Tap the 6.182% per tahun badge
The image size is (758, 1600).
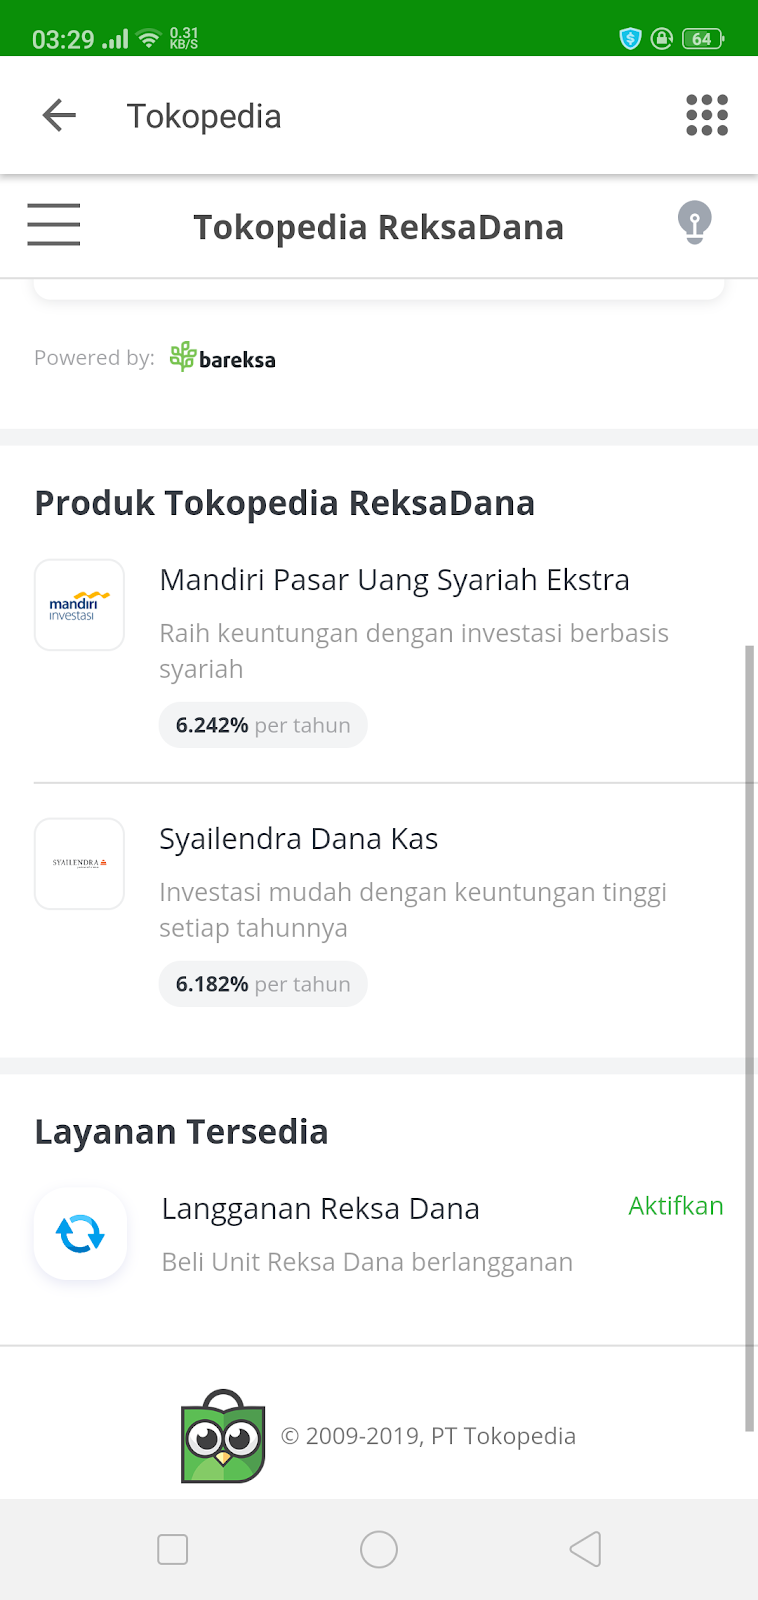[263, 984]
